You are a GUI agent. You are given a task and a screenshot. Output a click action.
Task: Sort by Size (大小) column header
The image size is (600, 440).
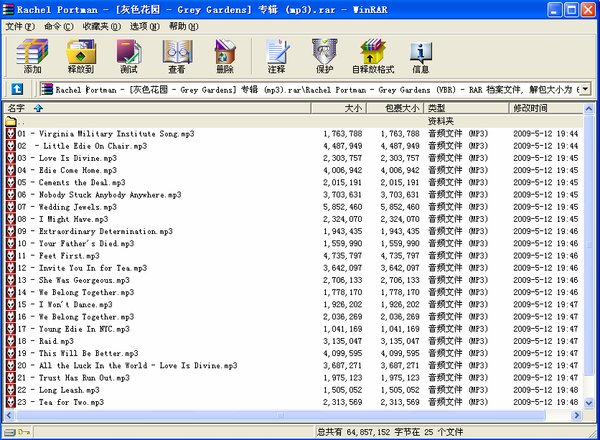[339, 108]
